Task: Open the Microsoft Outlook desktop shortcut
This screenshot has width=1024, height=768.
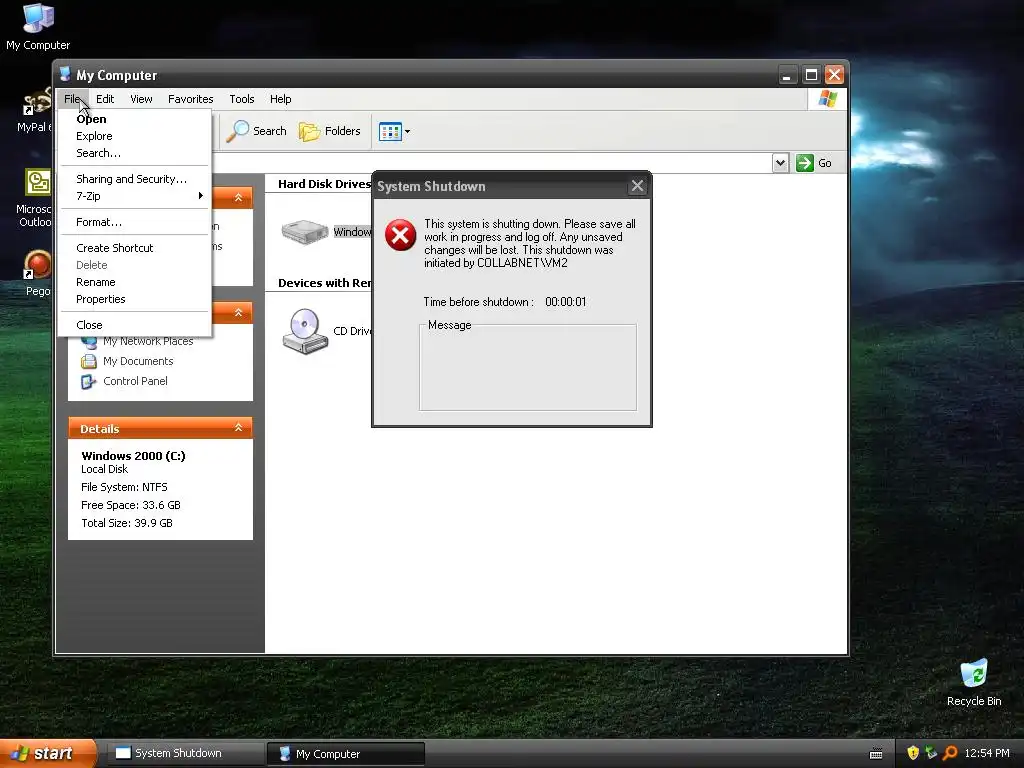Action: [x=36, y=198]
